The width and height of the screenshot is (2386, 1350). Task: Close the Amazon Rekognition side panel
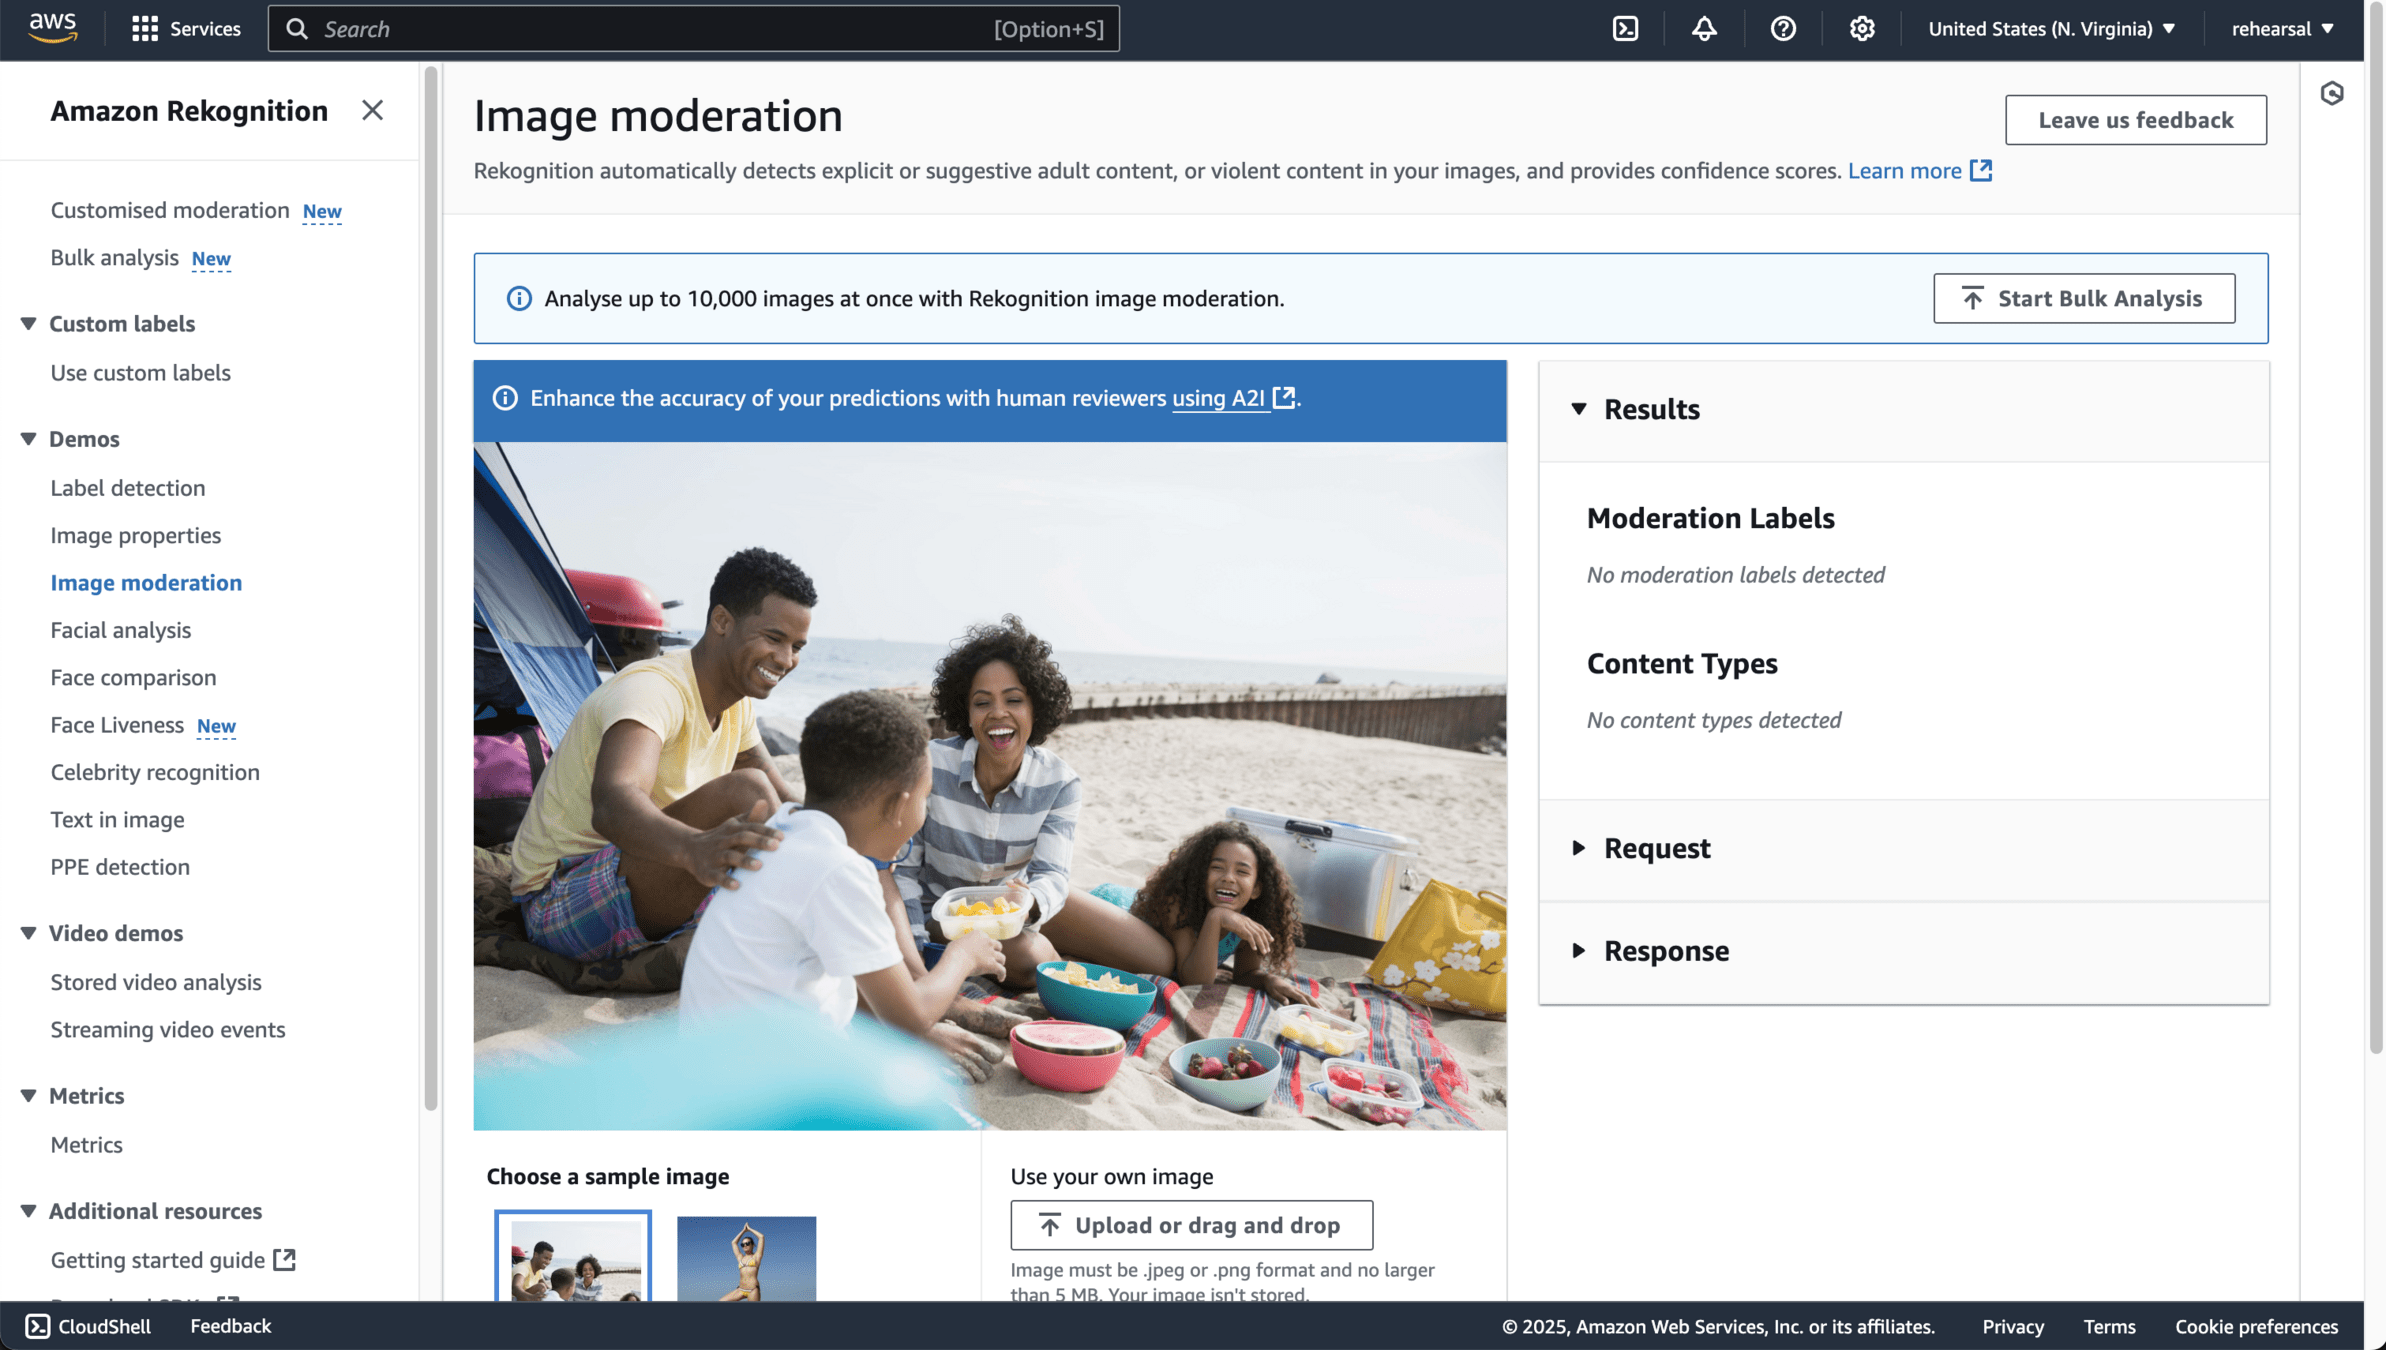[x=372, y=110]
